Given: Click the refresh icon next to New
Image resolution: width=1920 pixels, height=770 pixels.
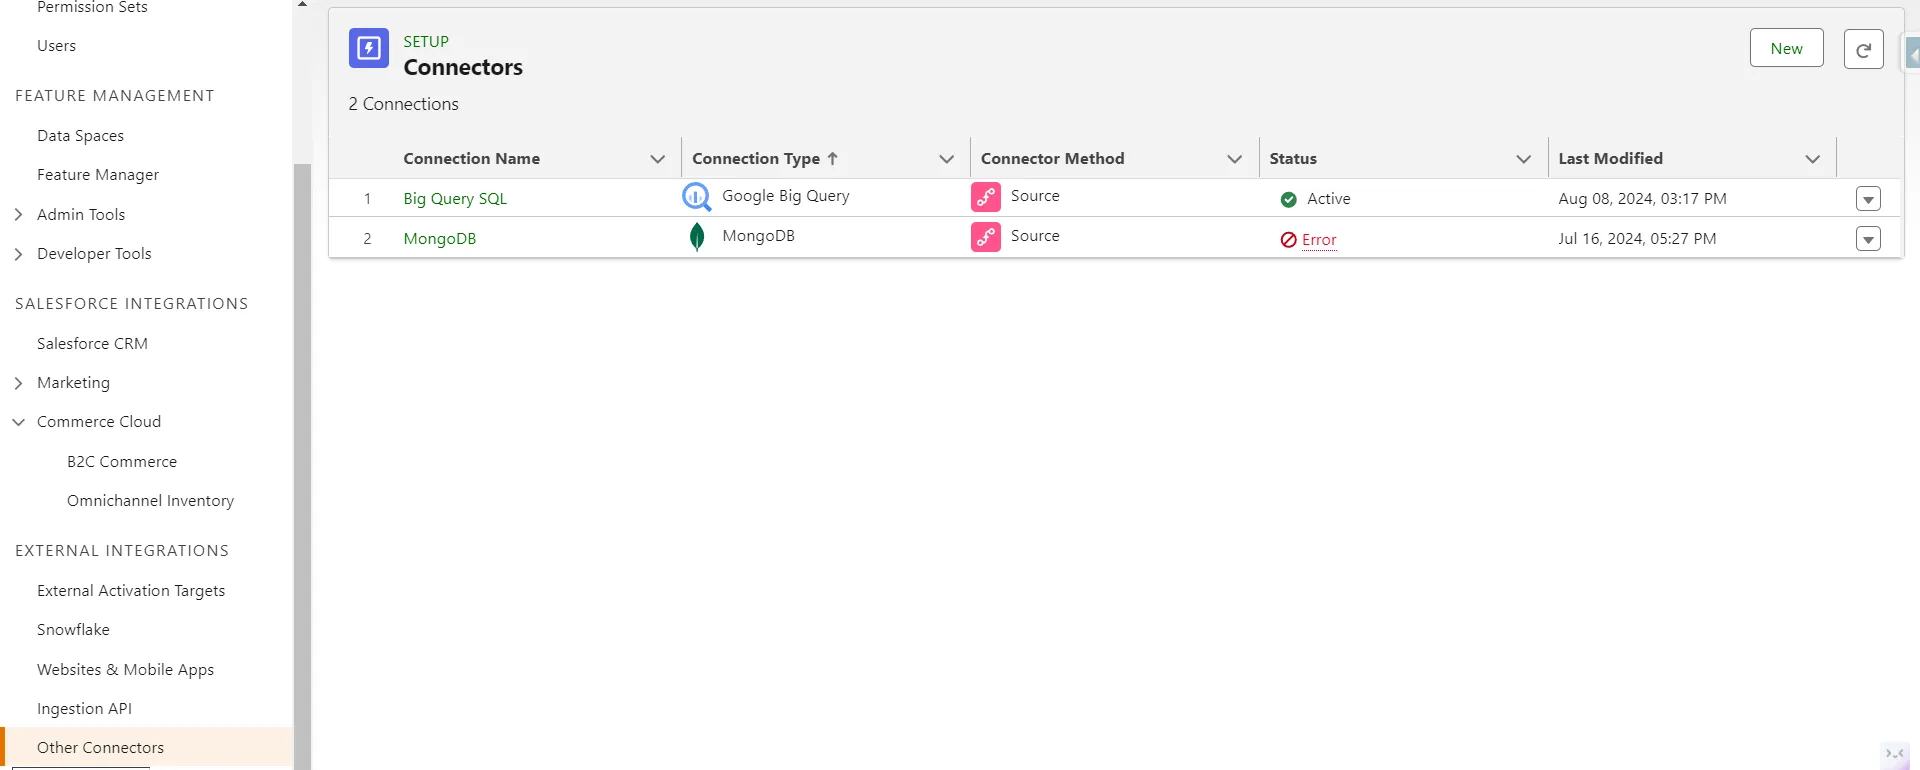Looking at the screenshot, I should (1863, 49).
